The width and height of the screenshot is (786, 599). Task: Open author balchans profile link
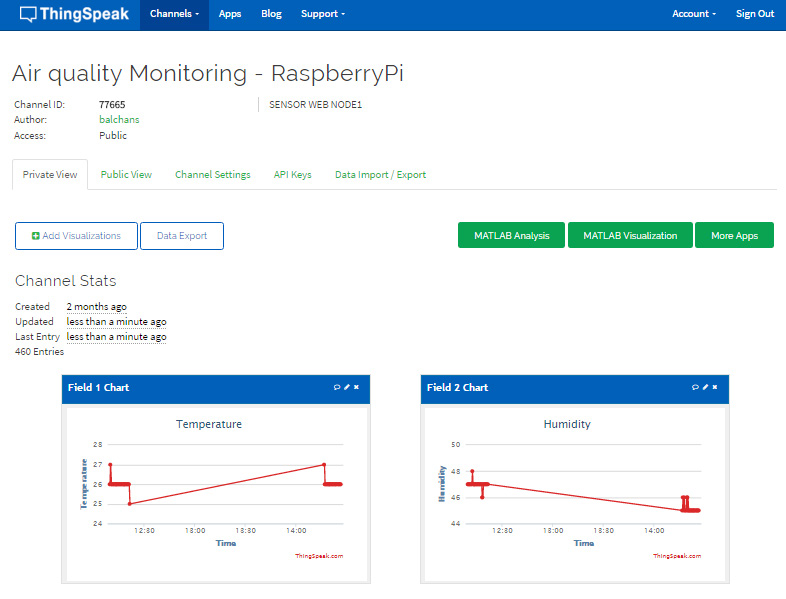point(119,119)
